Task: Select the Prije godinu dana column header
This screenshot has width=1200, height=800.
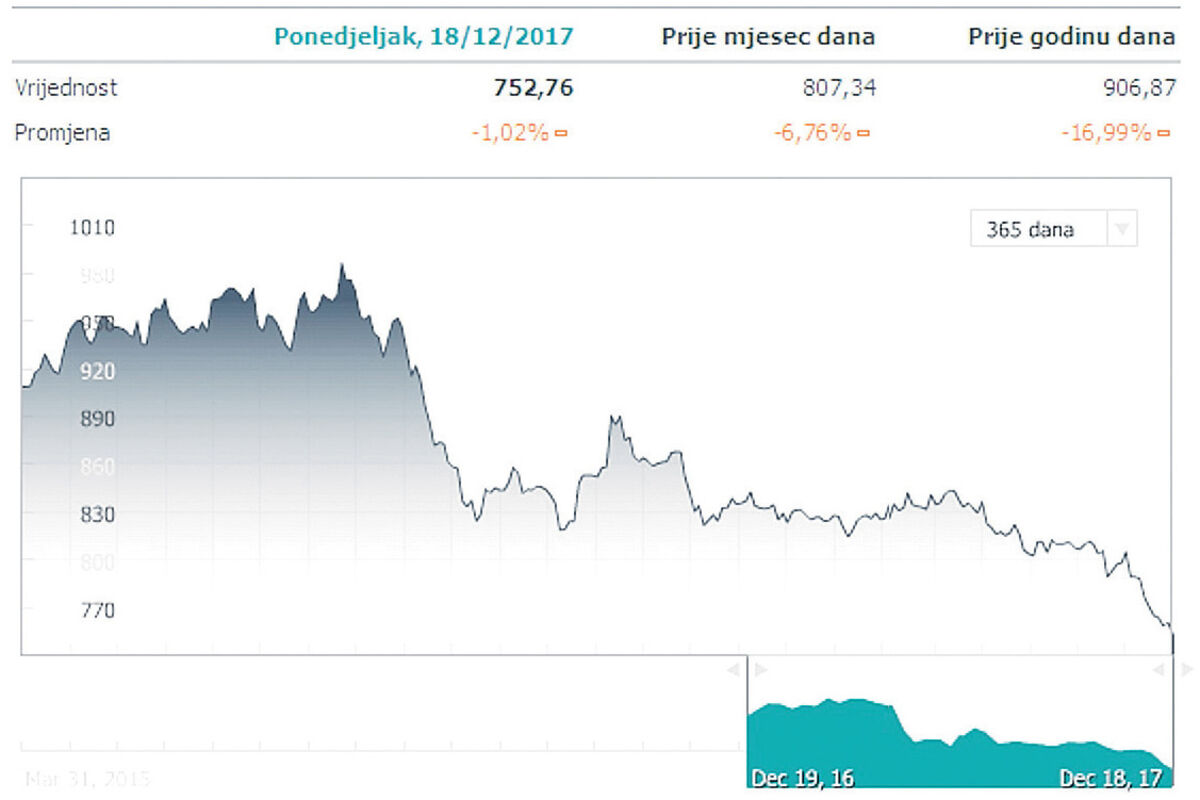Action: click(x=1071, y=37)
